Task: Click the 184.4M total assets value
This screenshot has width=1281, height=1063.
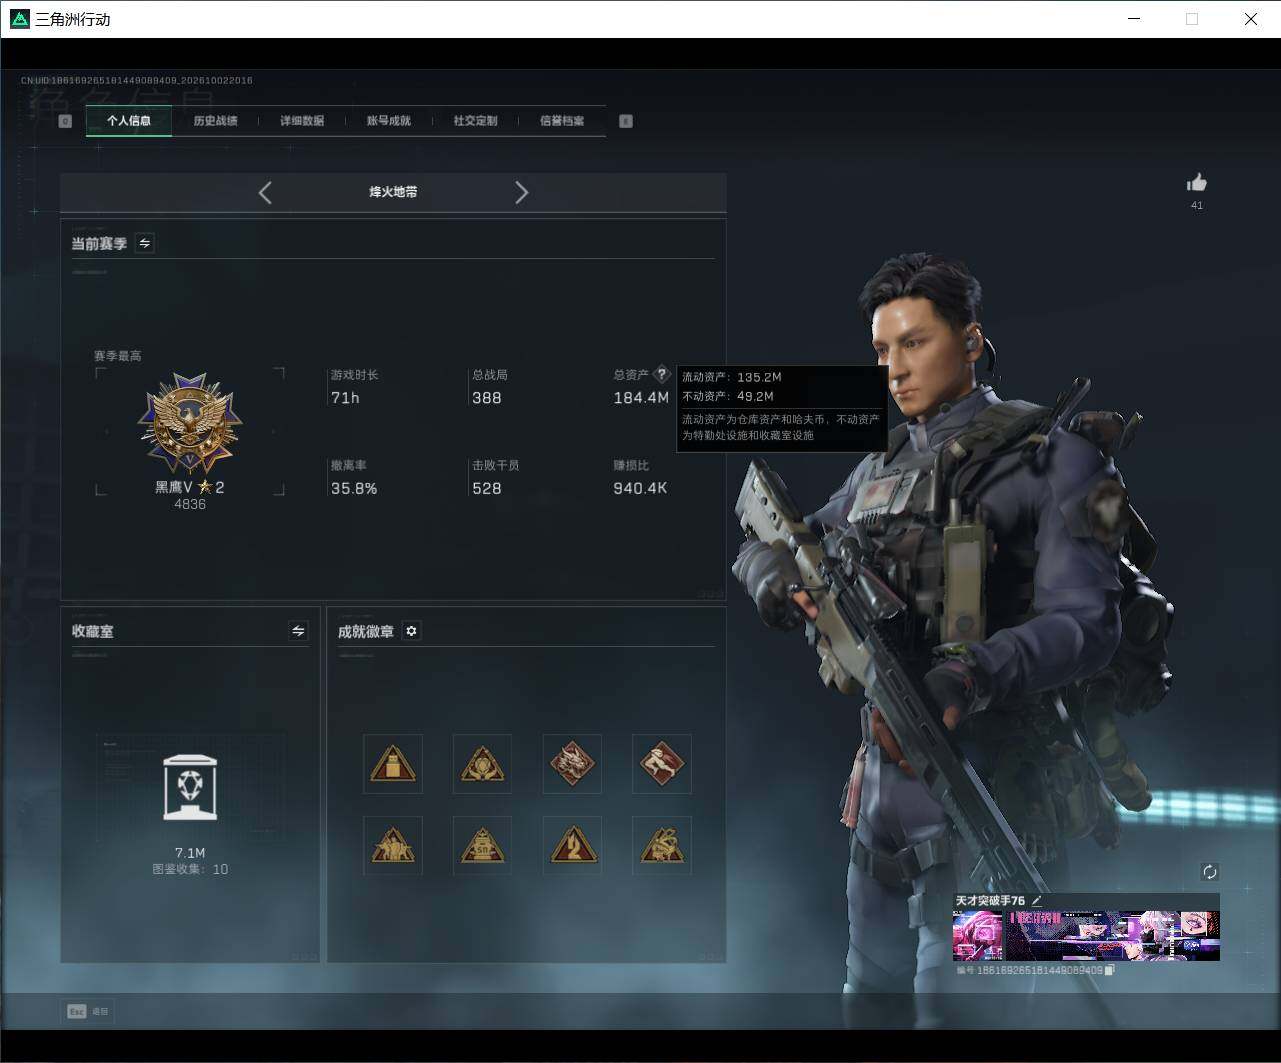Action: (641, 398)
